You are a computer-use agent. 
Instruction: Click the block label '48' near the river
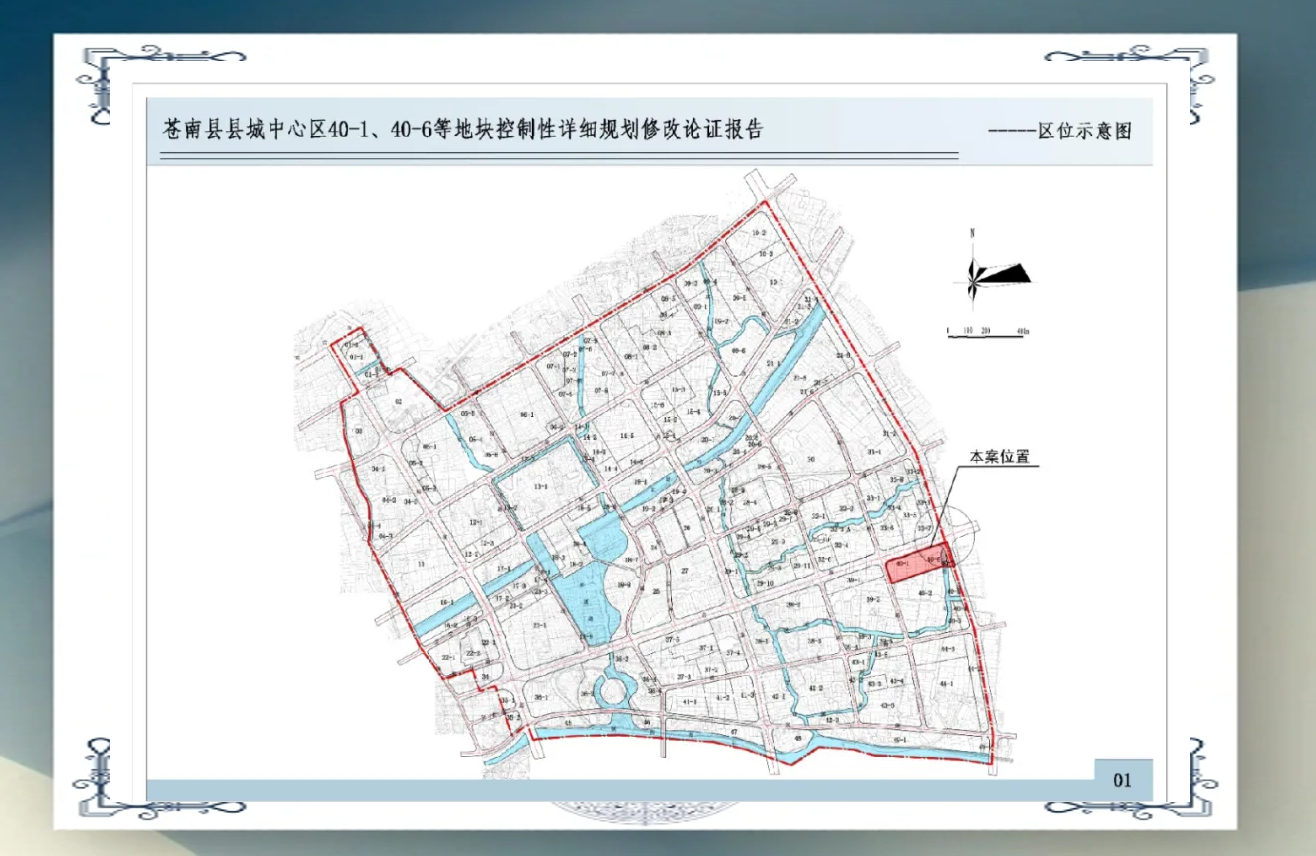pos(797,738)
